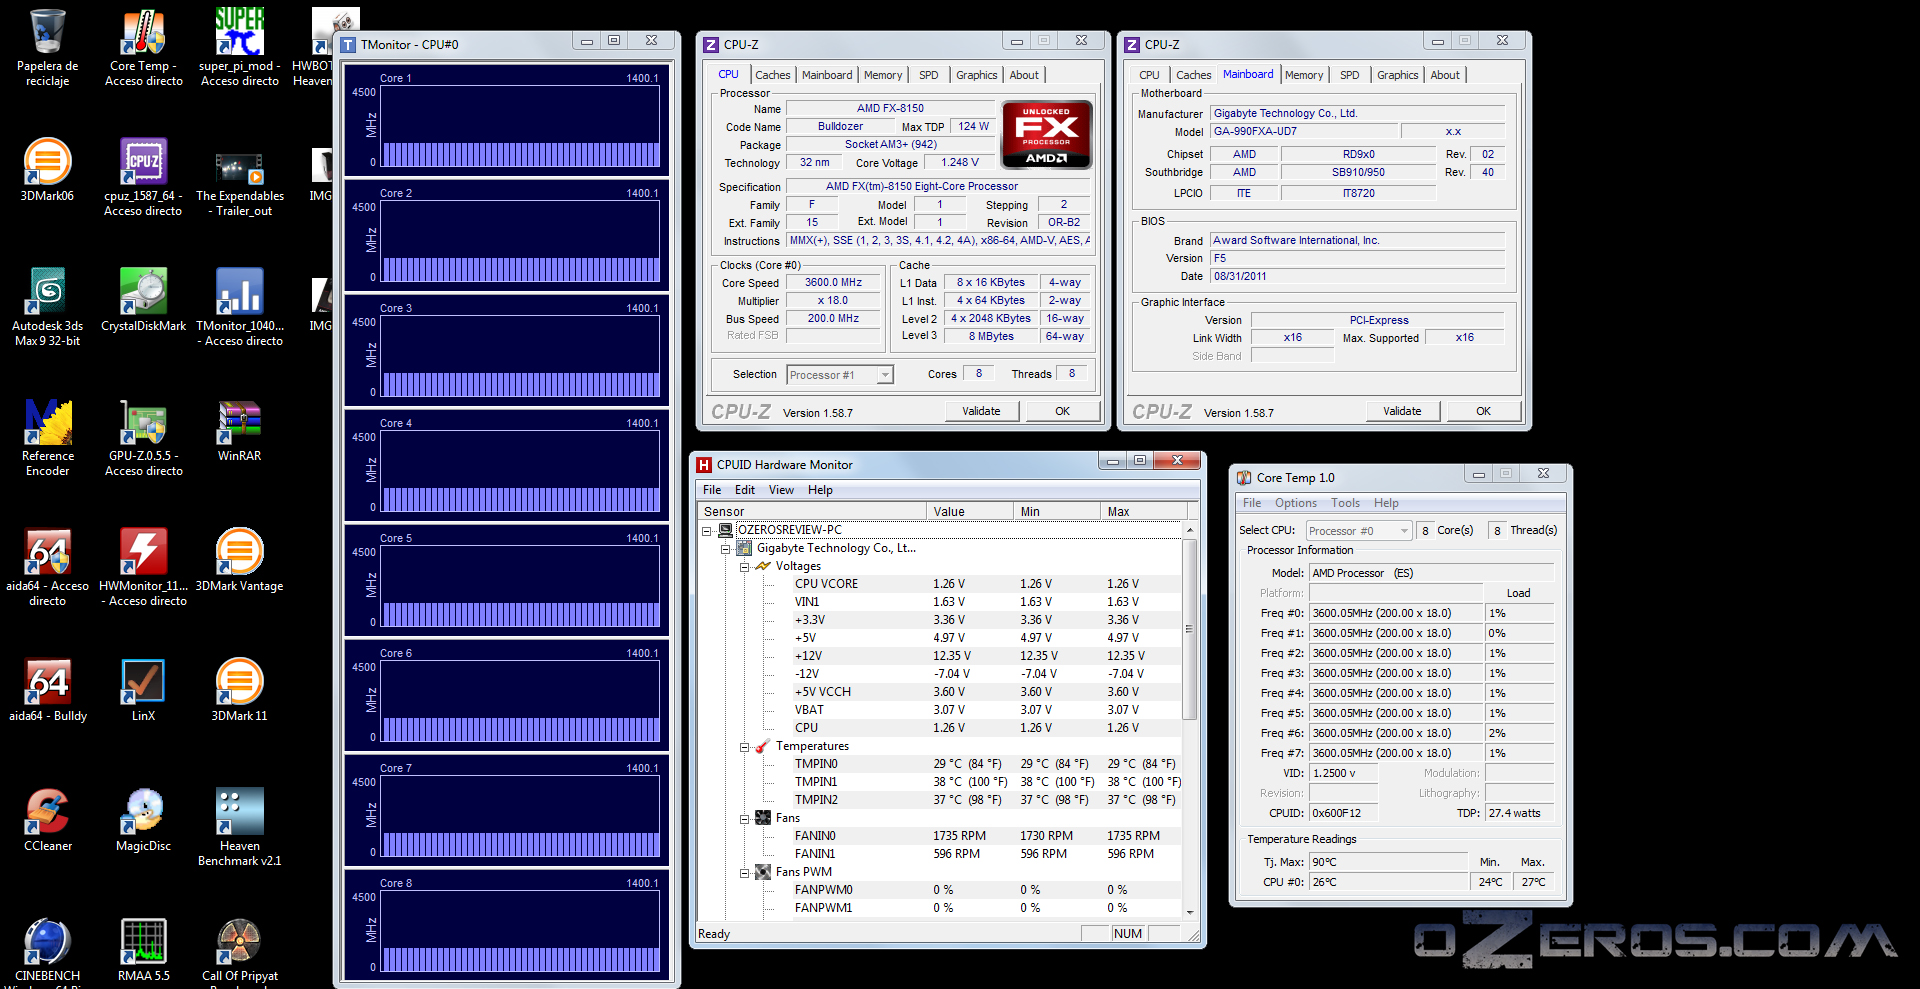Select FANIN0 row in HWMonitor
The width and height of the screenshot is (1920, 989).
(x=940, y=836)
